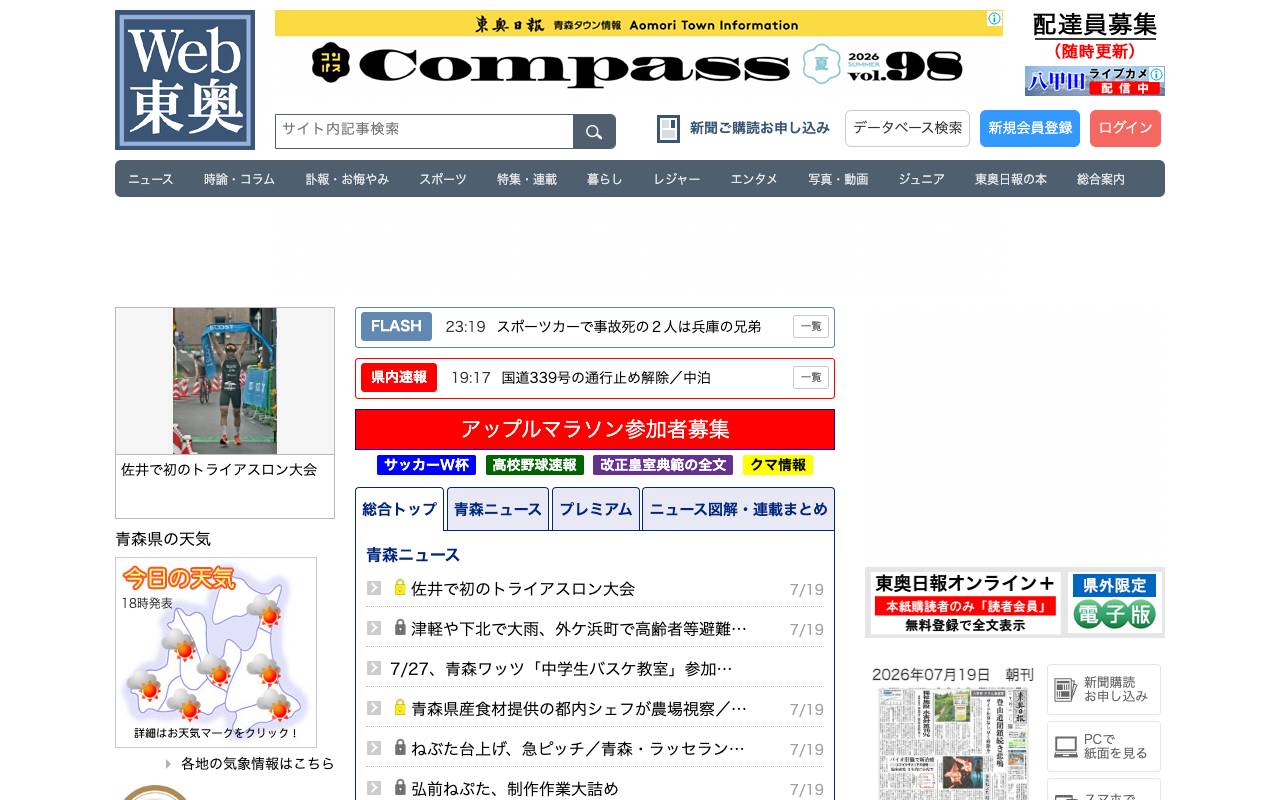
Task: Open the エンタメ menu item
Action: pos(754,179)
